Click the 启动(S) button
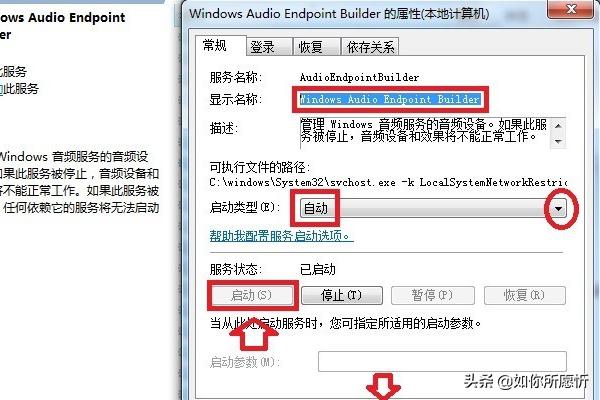The width and height of the screenshot is (600, 400). tap(252, 296)
